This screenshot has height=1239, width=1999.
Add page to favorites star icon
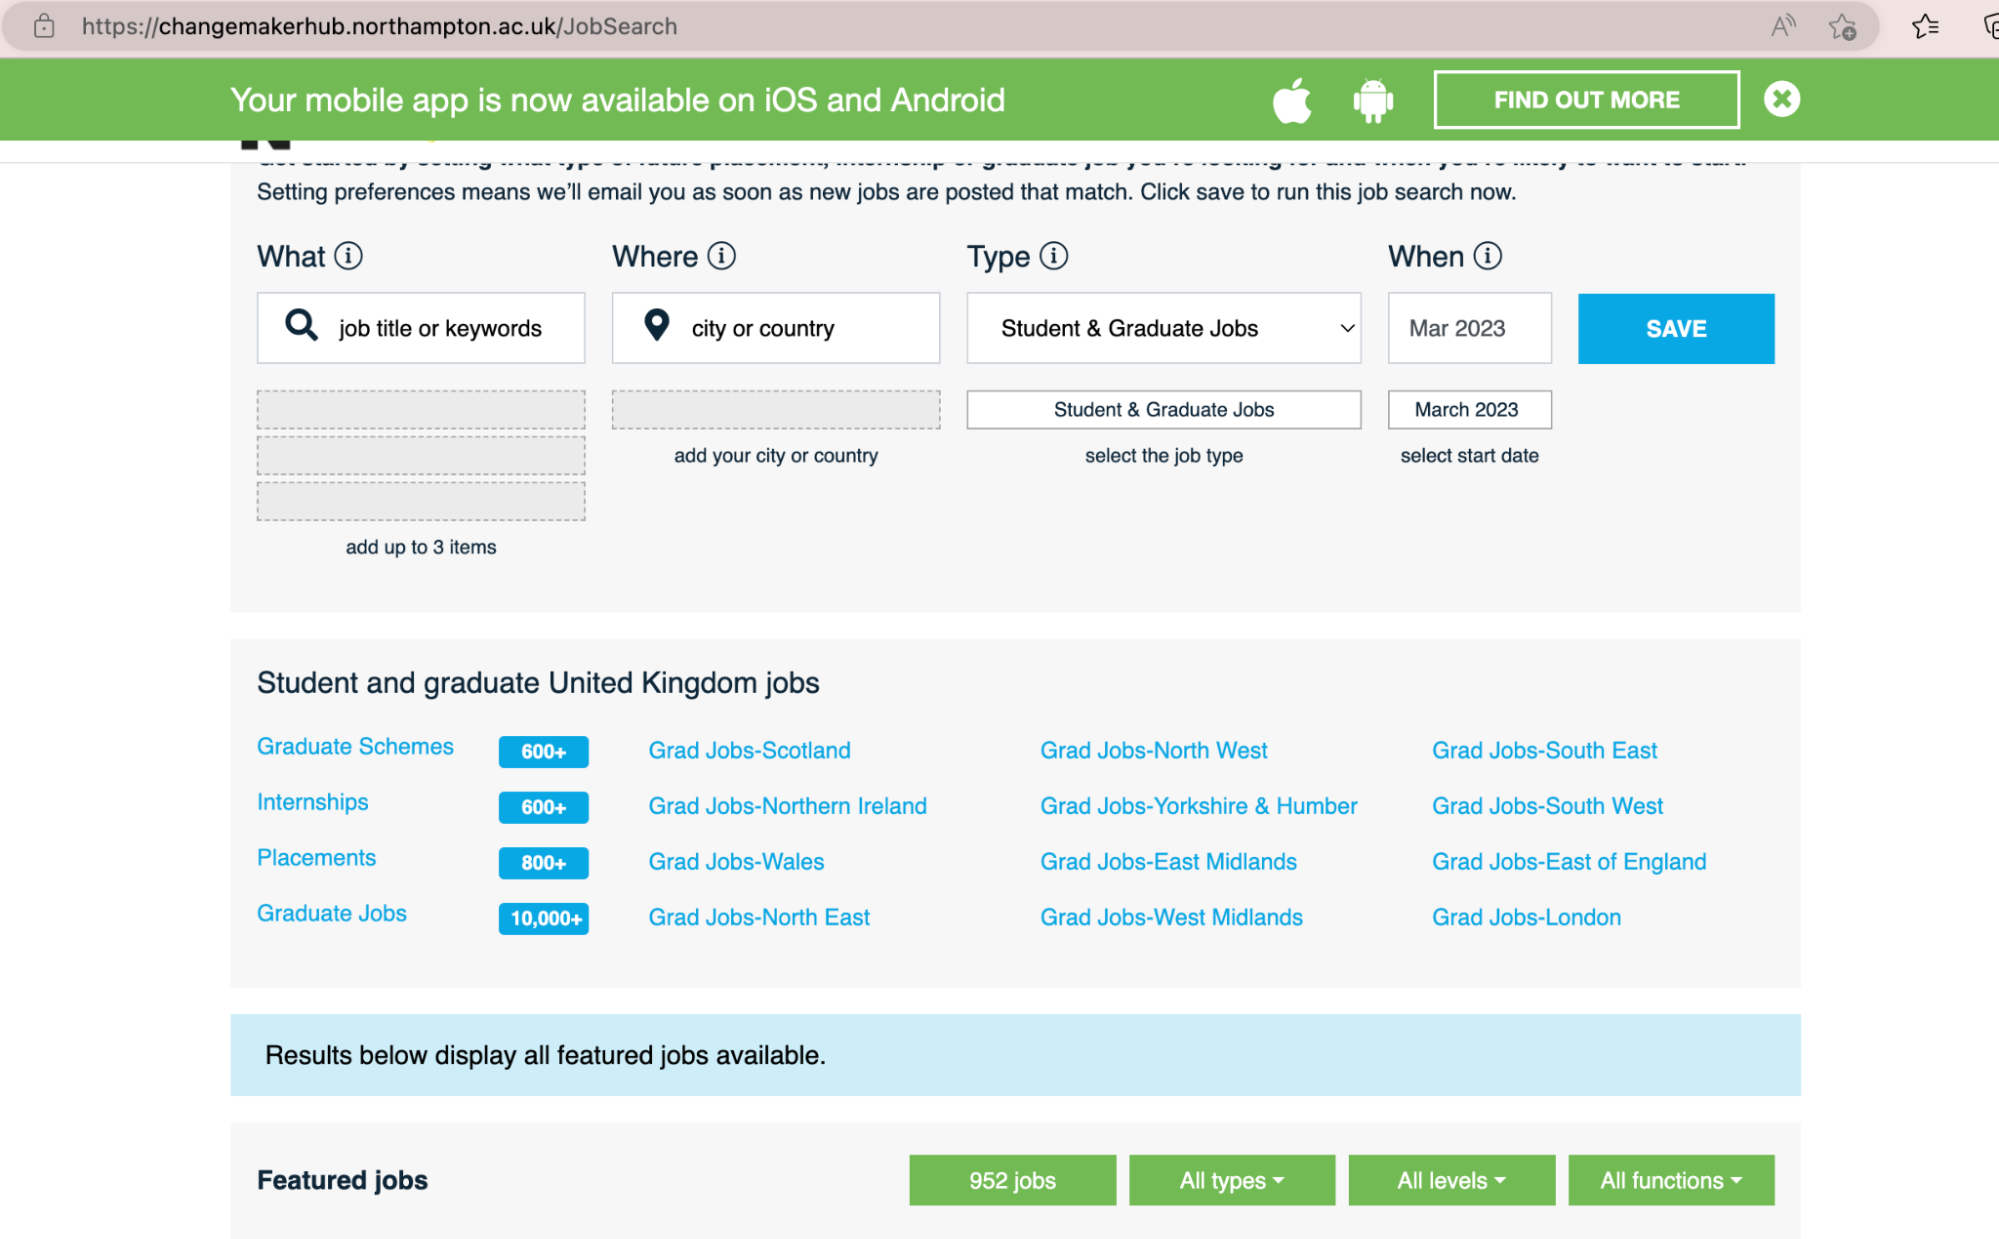1842,26
